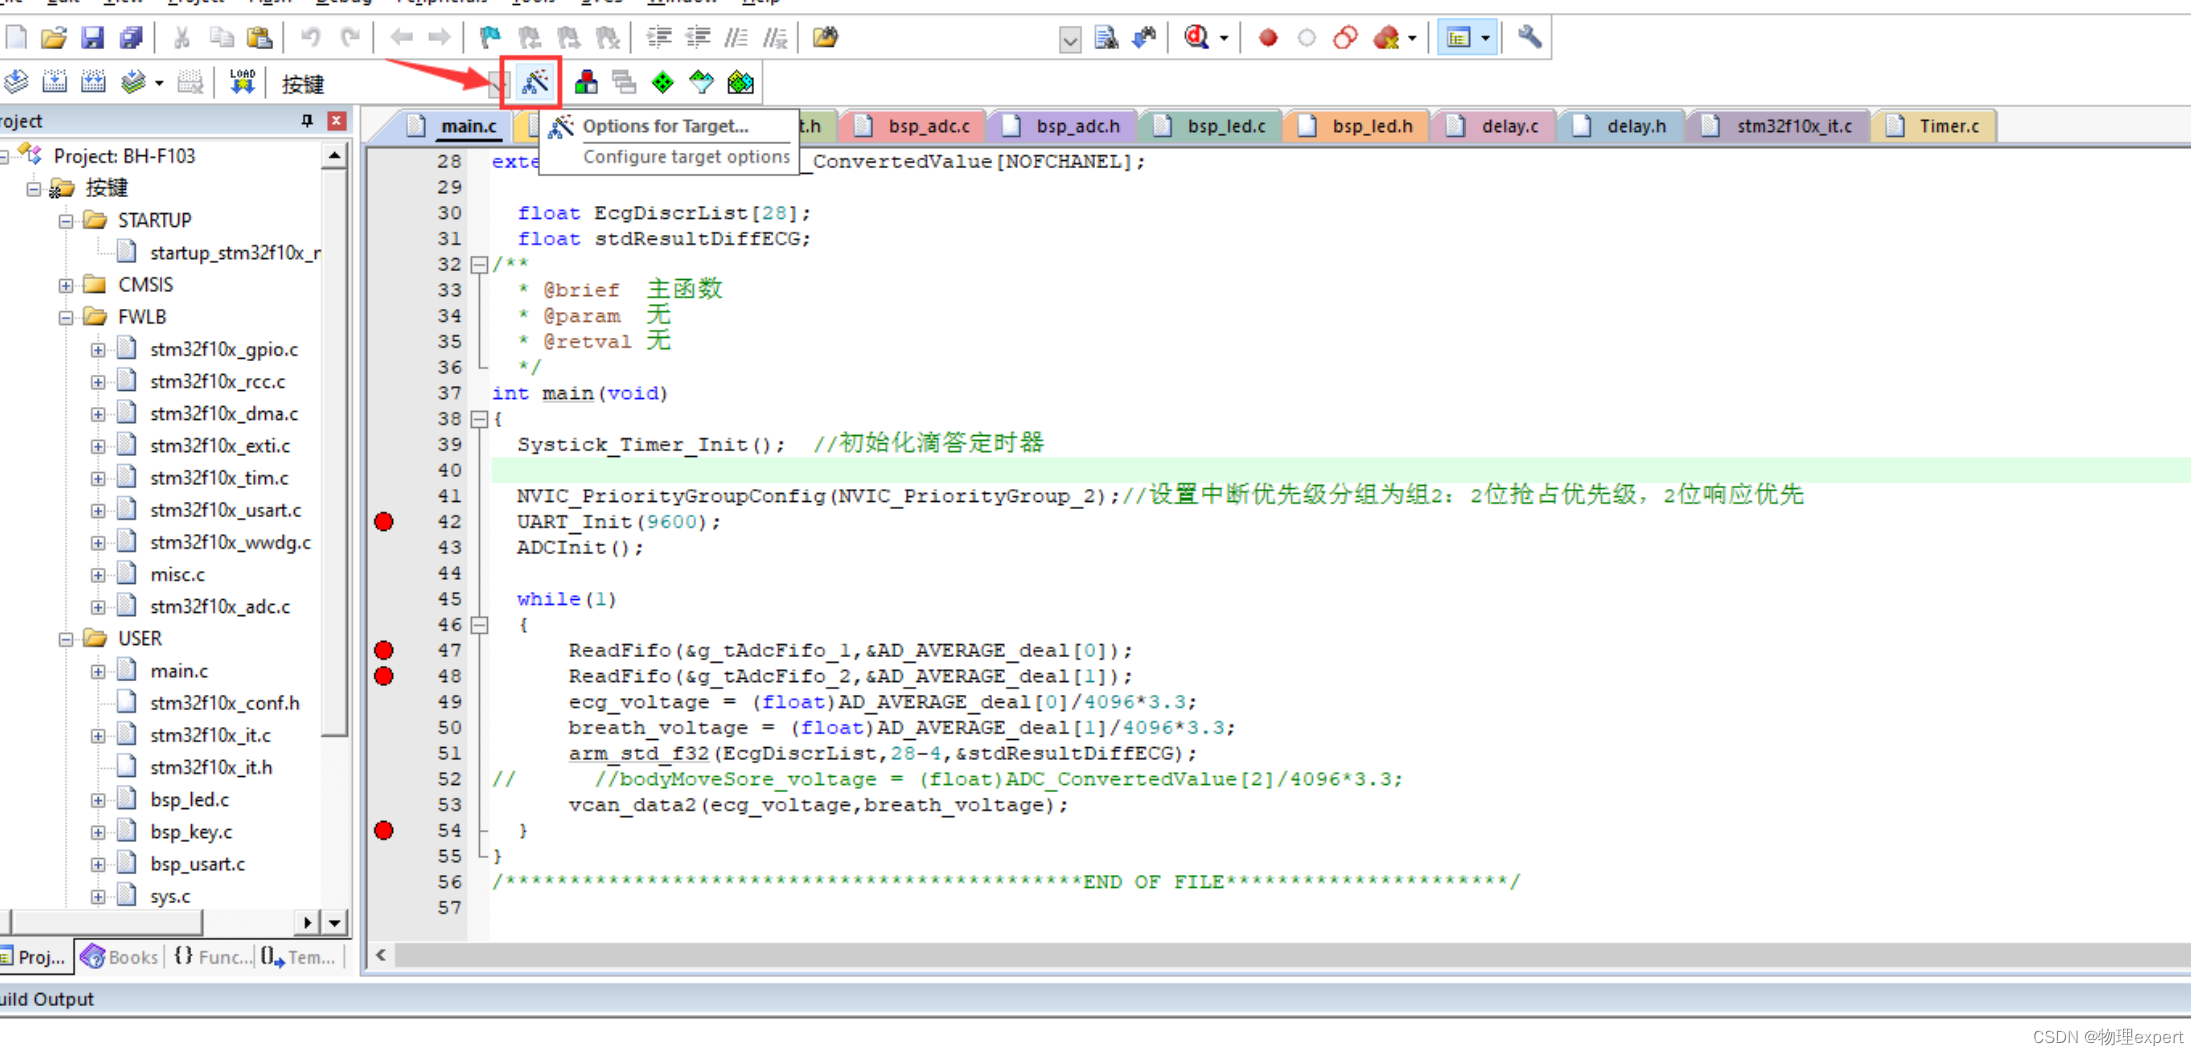Screen dimensions: 2199x1055
Task: Collapse comment block at line 32
Action: pyautogui.click(x=480, y=265)
